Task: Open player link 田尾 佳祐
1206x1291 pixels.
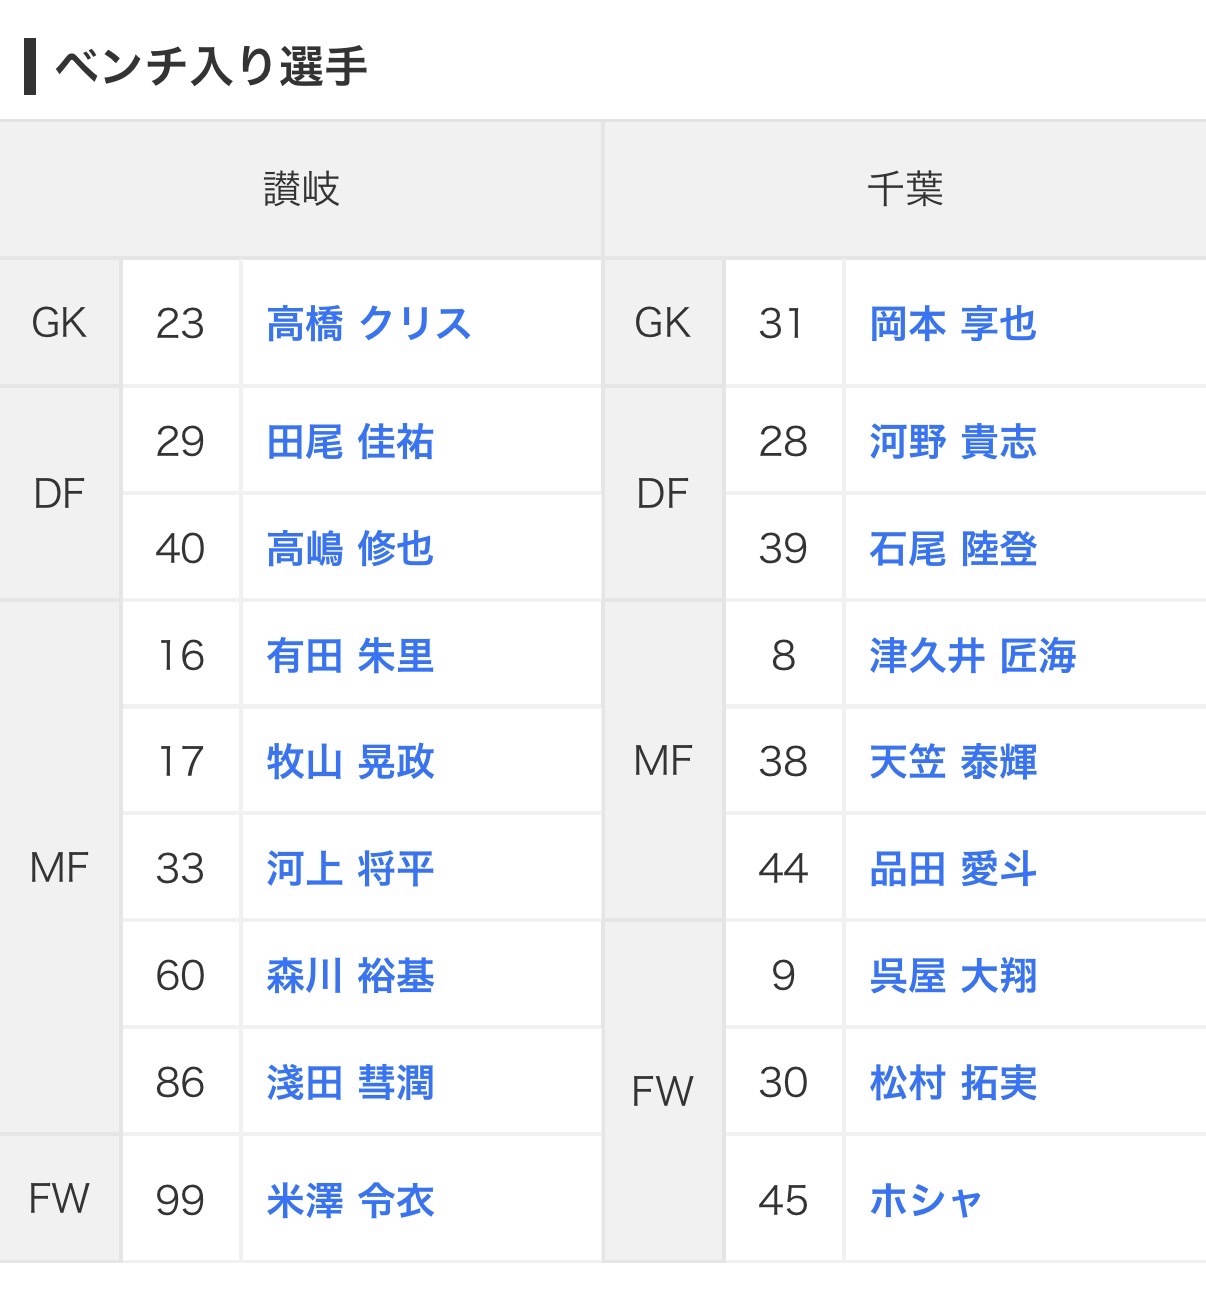Action: tap(350, 442)
